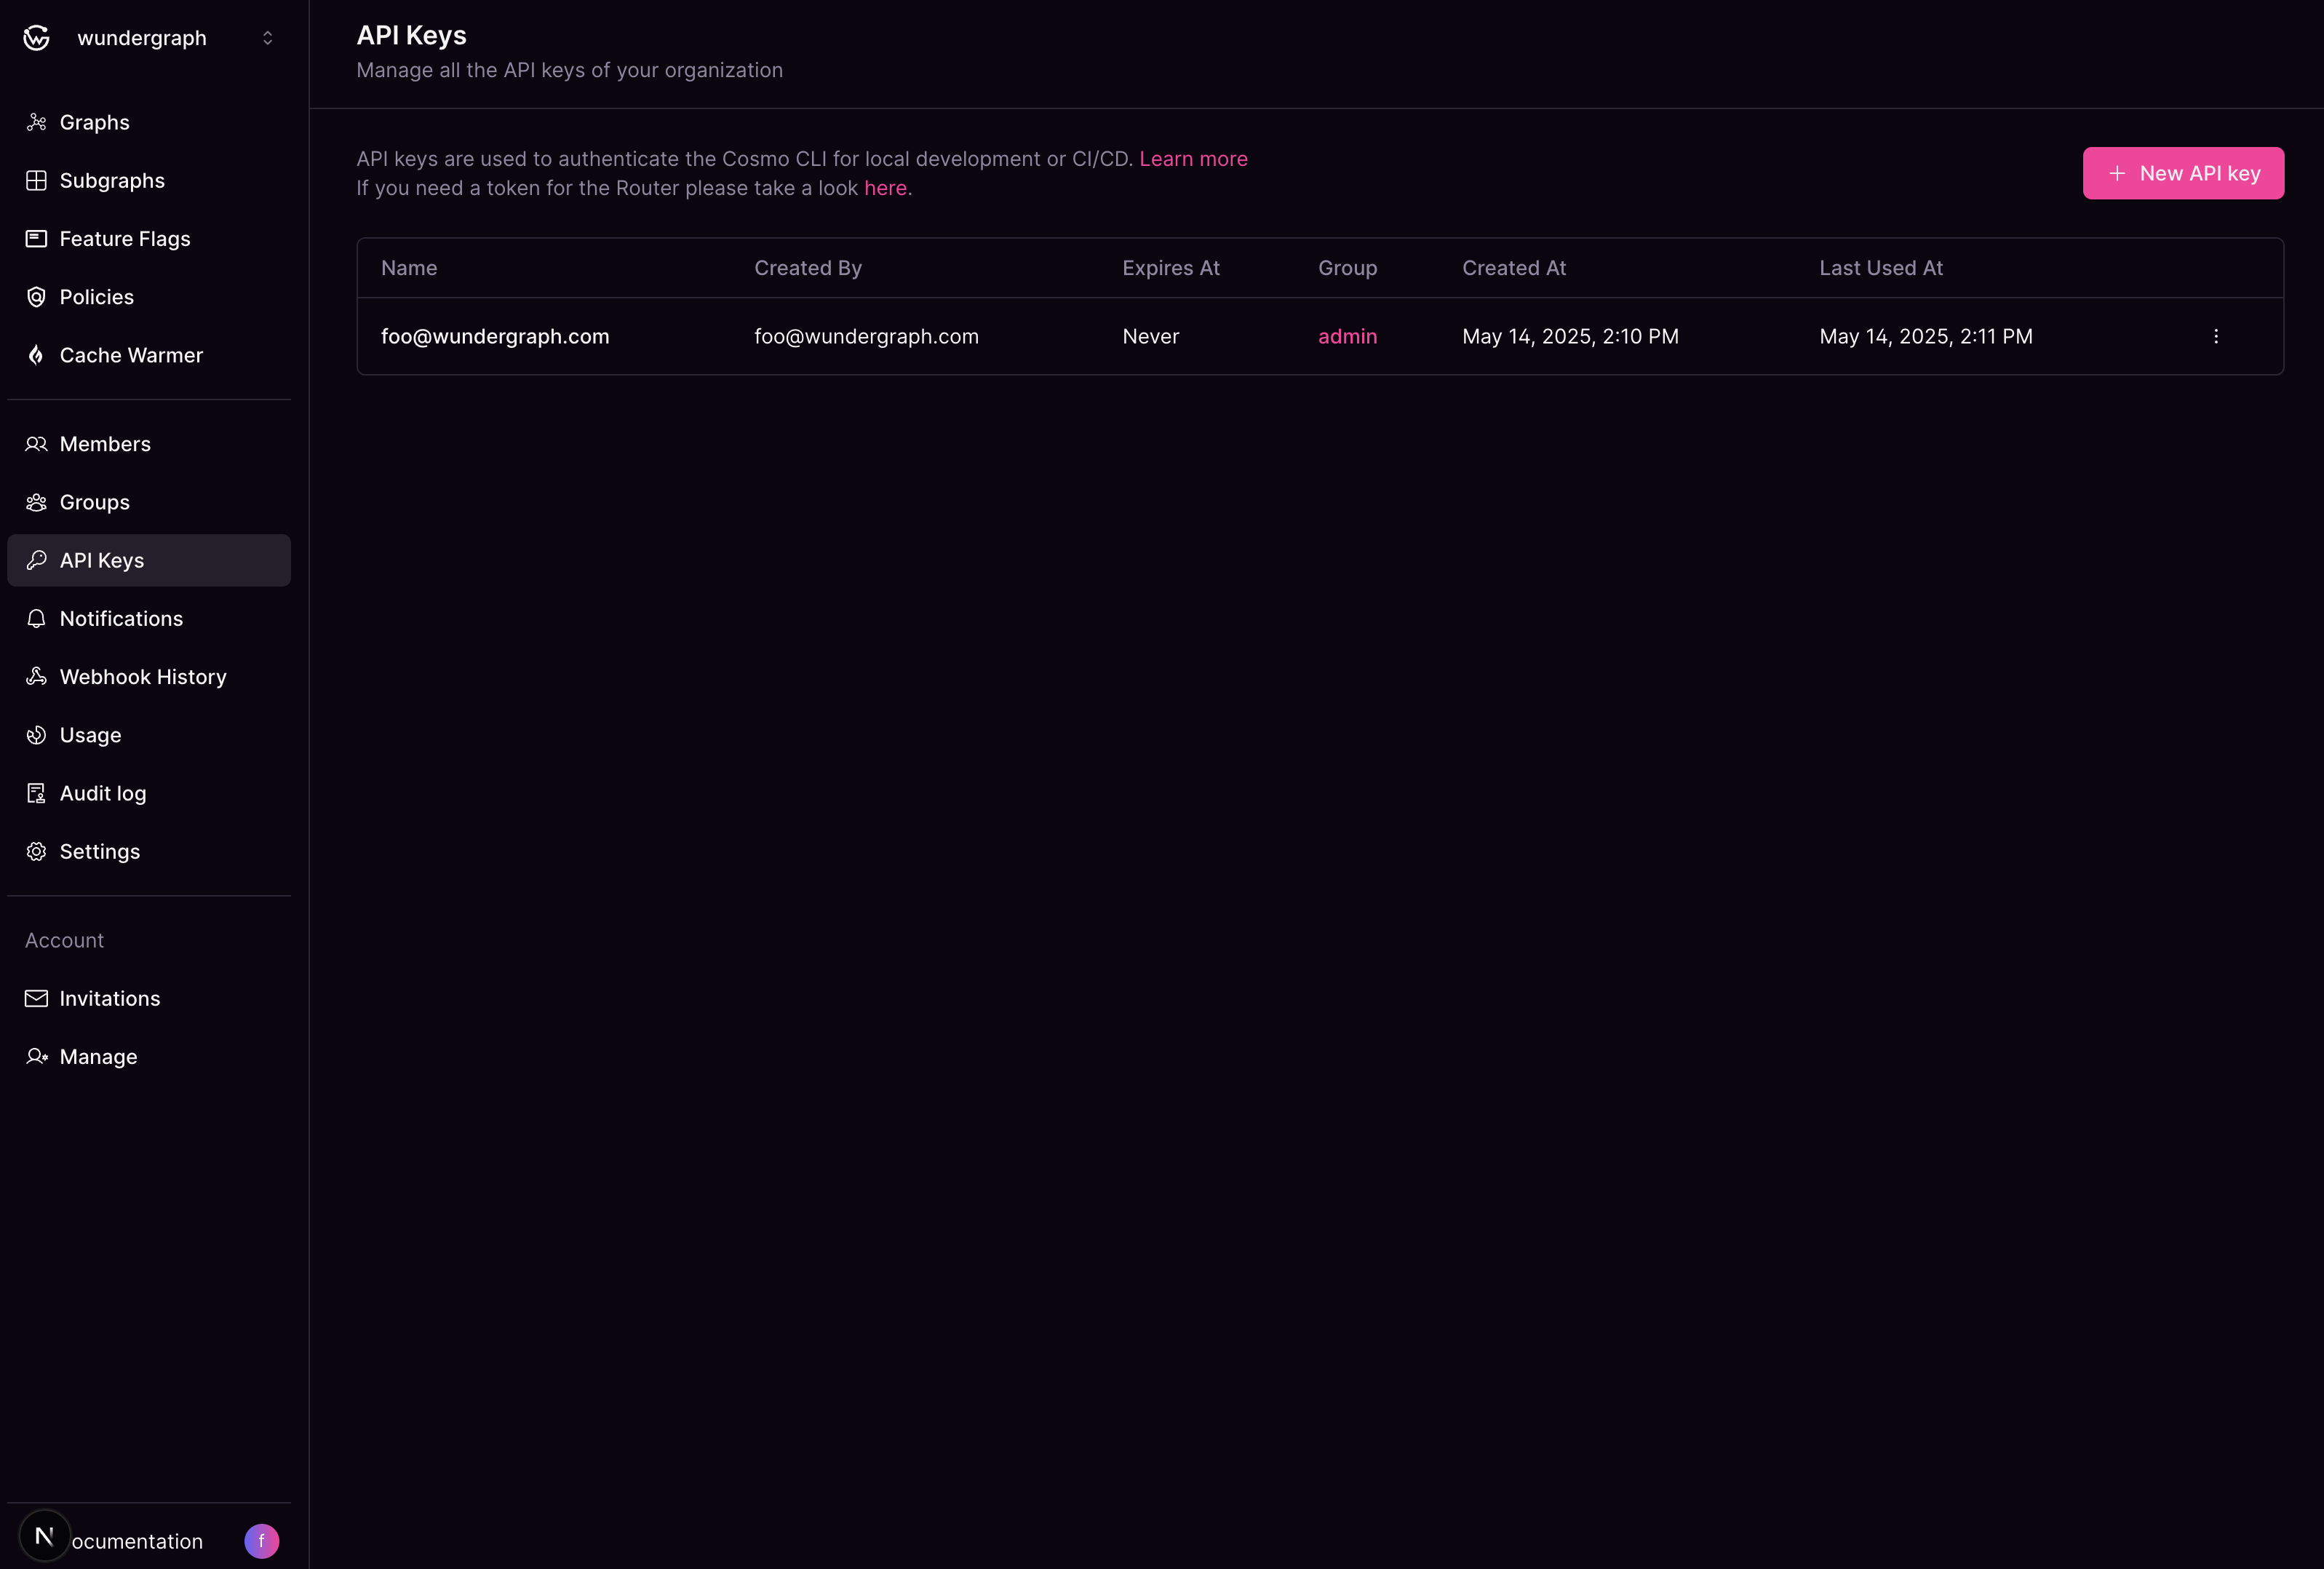Expand the Account section's Manage options
This screenshot has height=1569, width=2324.
tap(97, 1056)
